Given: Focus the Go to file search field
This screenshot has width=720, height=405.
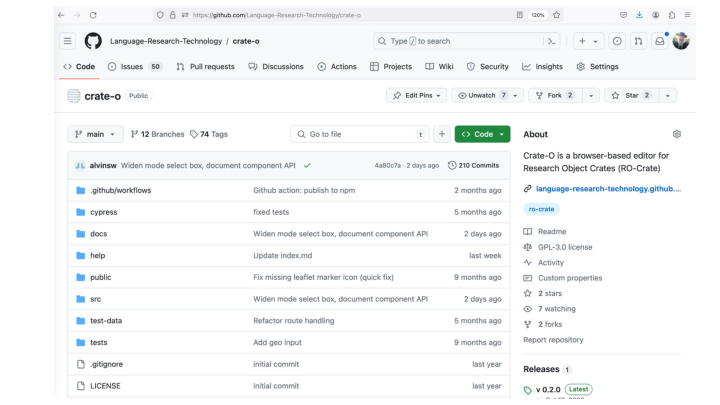Looking at the screenshot, I should (360, 134).
